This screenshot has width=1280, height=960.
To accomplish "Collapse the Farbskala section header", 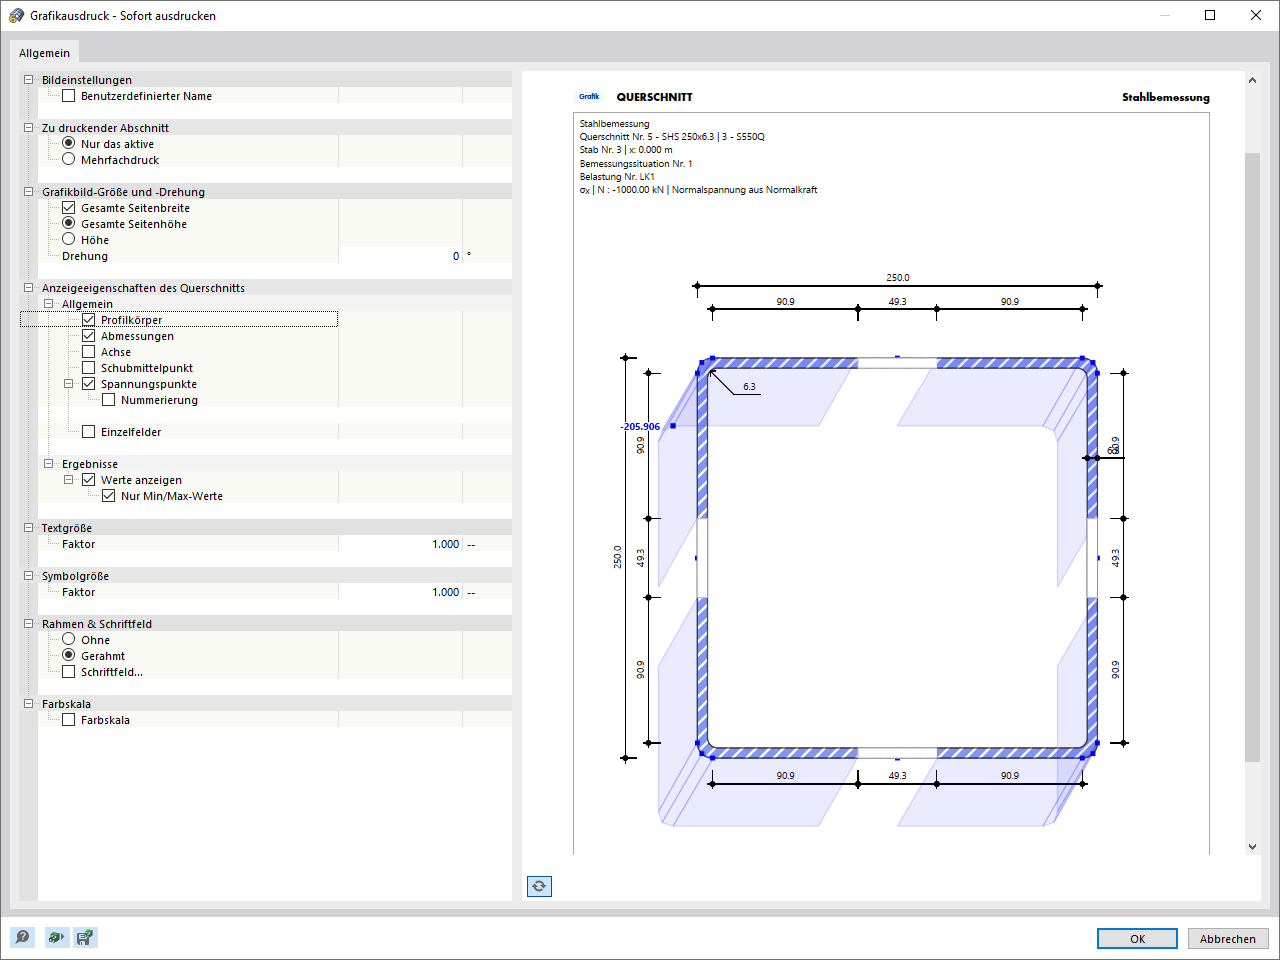I will point(29,704).
